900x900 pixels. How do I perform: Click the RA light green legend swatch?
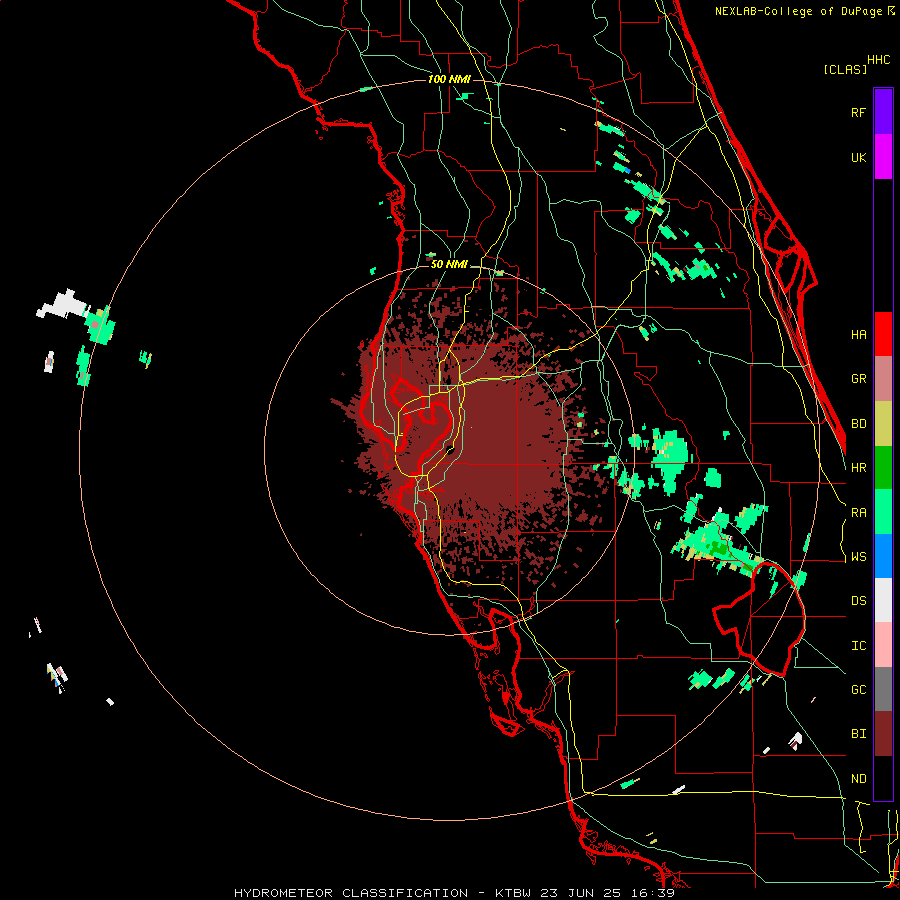[883, 512]
